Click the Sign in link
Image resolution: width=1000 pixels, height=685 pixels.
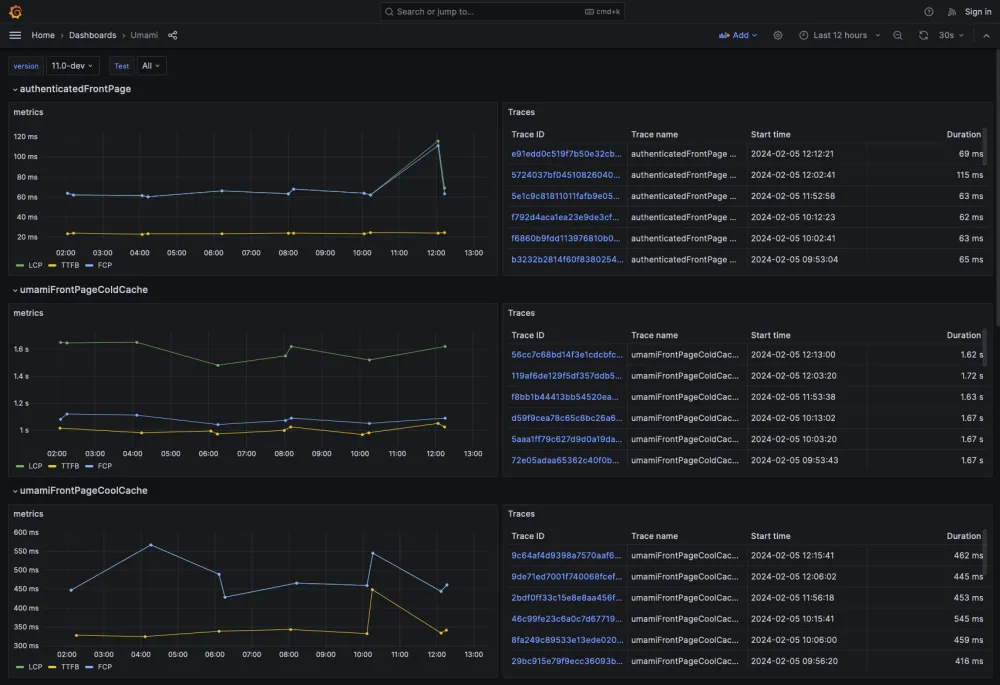point(978,12)
